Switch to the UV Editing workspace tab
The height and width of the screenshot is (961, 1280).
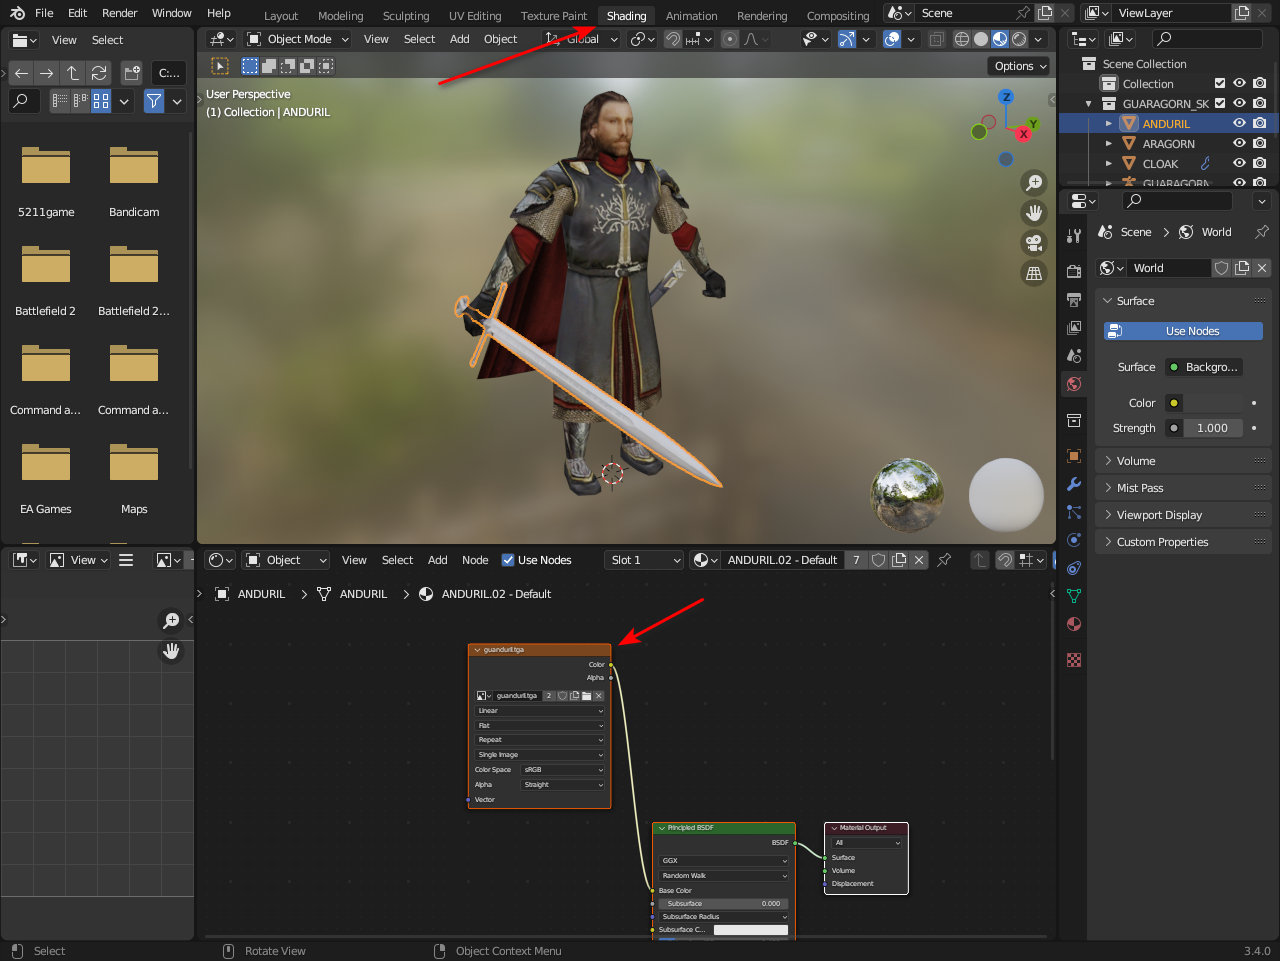(475, 16)
